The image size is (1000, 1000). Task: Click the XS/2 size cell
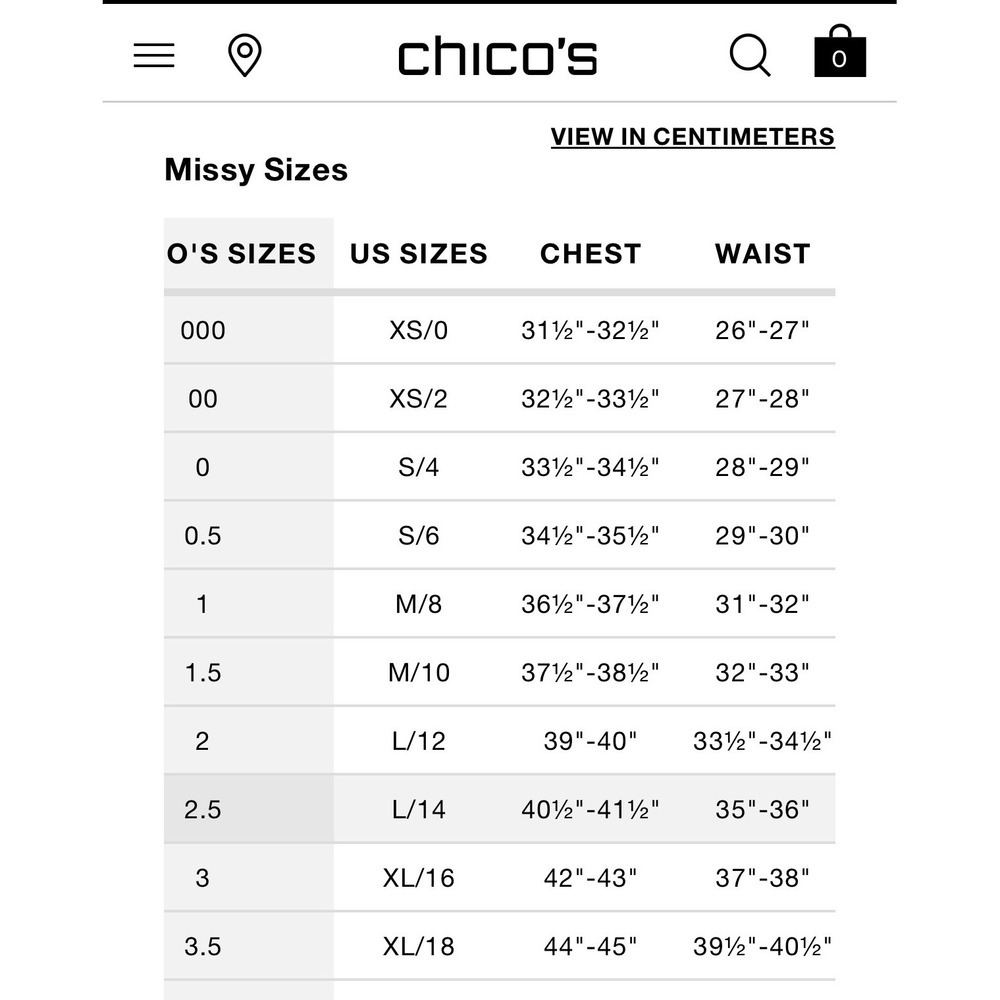418,399
